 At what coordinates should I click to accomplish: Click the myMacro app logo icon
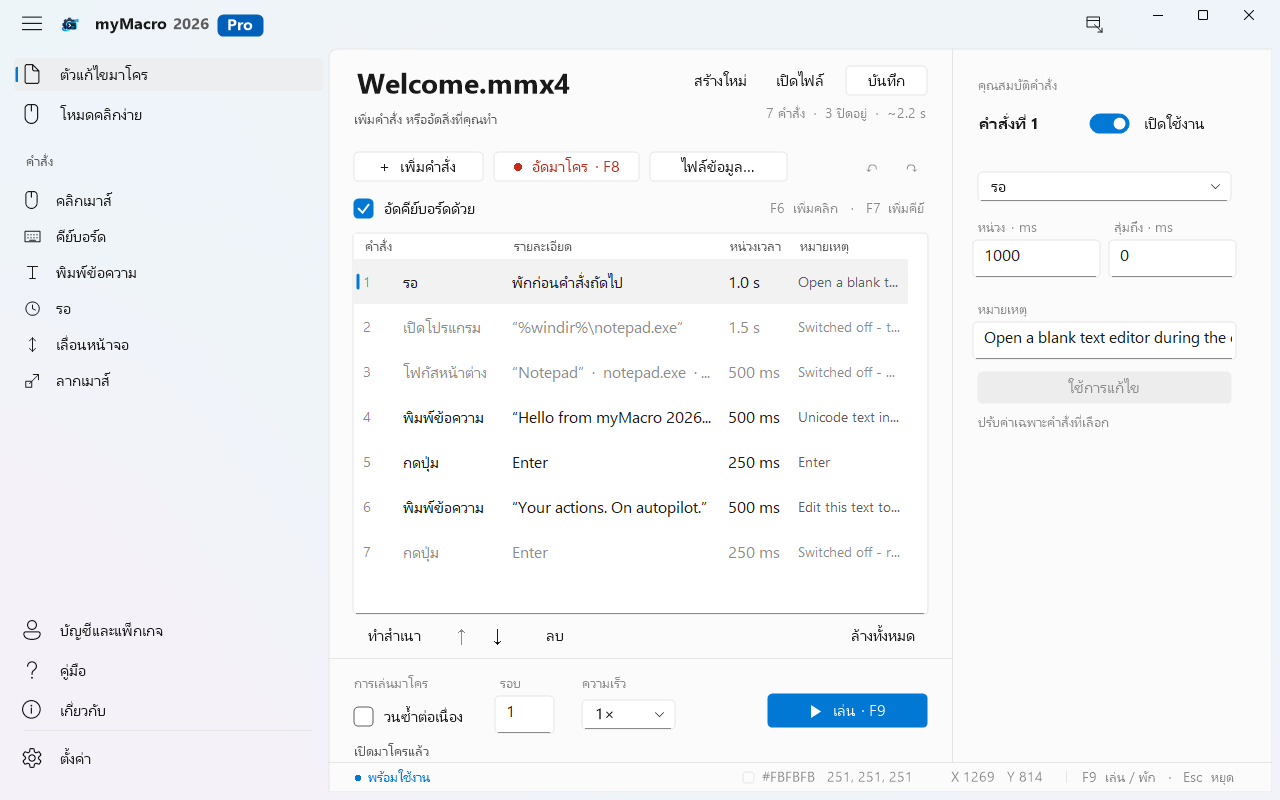70,25
